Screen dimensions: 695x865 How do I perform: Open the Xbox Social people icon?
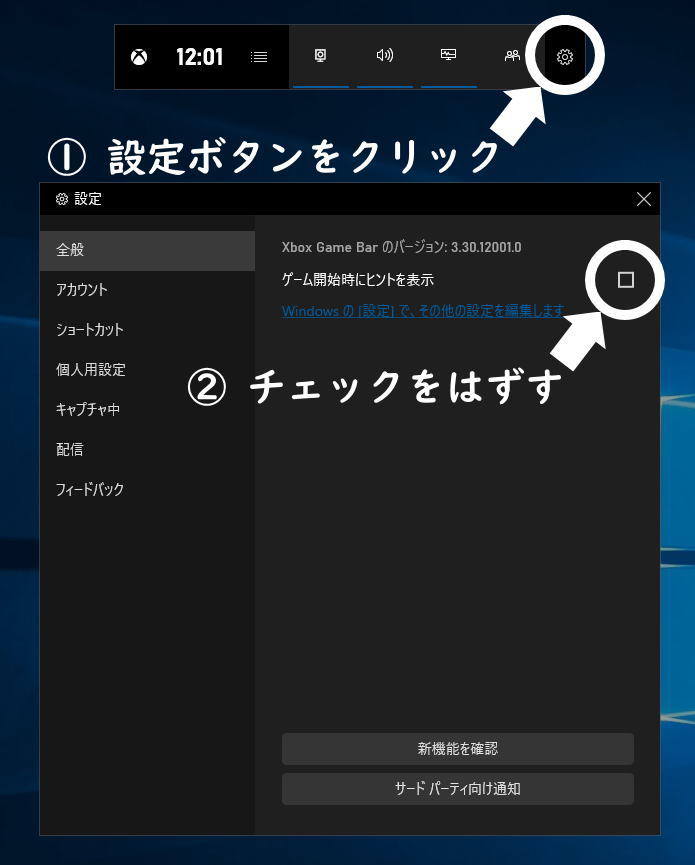pos(512,55)
